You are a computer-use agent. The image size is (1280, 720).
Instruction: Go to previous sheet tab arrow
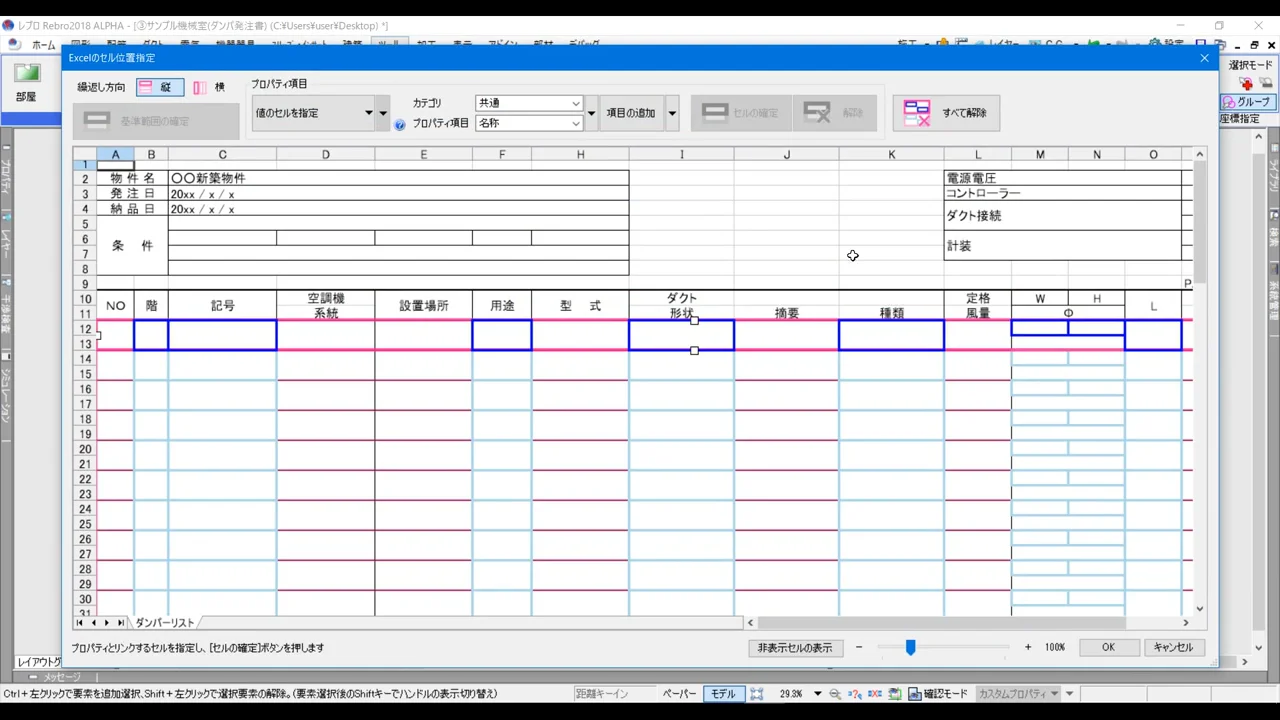point(93,623)
